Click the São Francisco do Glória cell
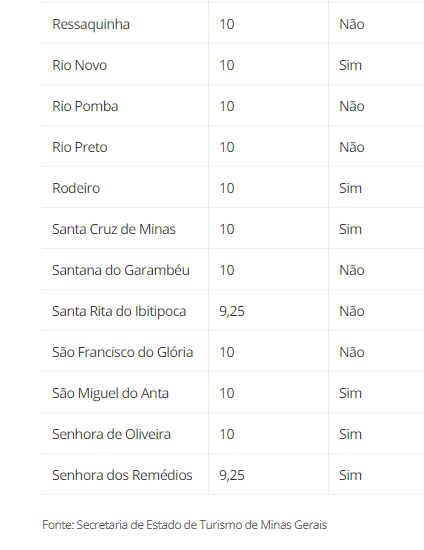The height and width of the screenshot is (550, 424). point(122,353)
